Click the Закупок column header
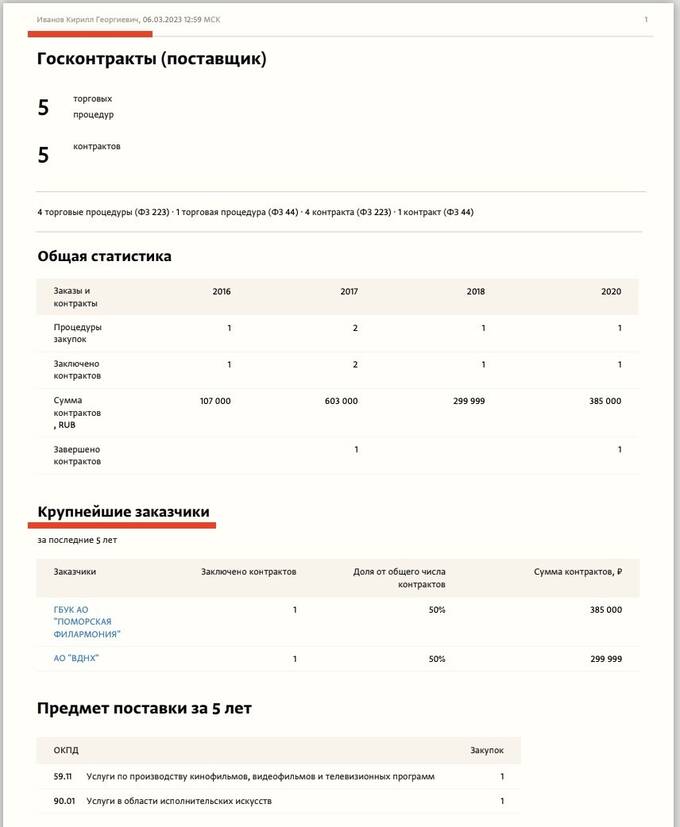Viewport: 680px width, 827px height. pos(487,750)
